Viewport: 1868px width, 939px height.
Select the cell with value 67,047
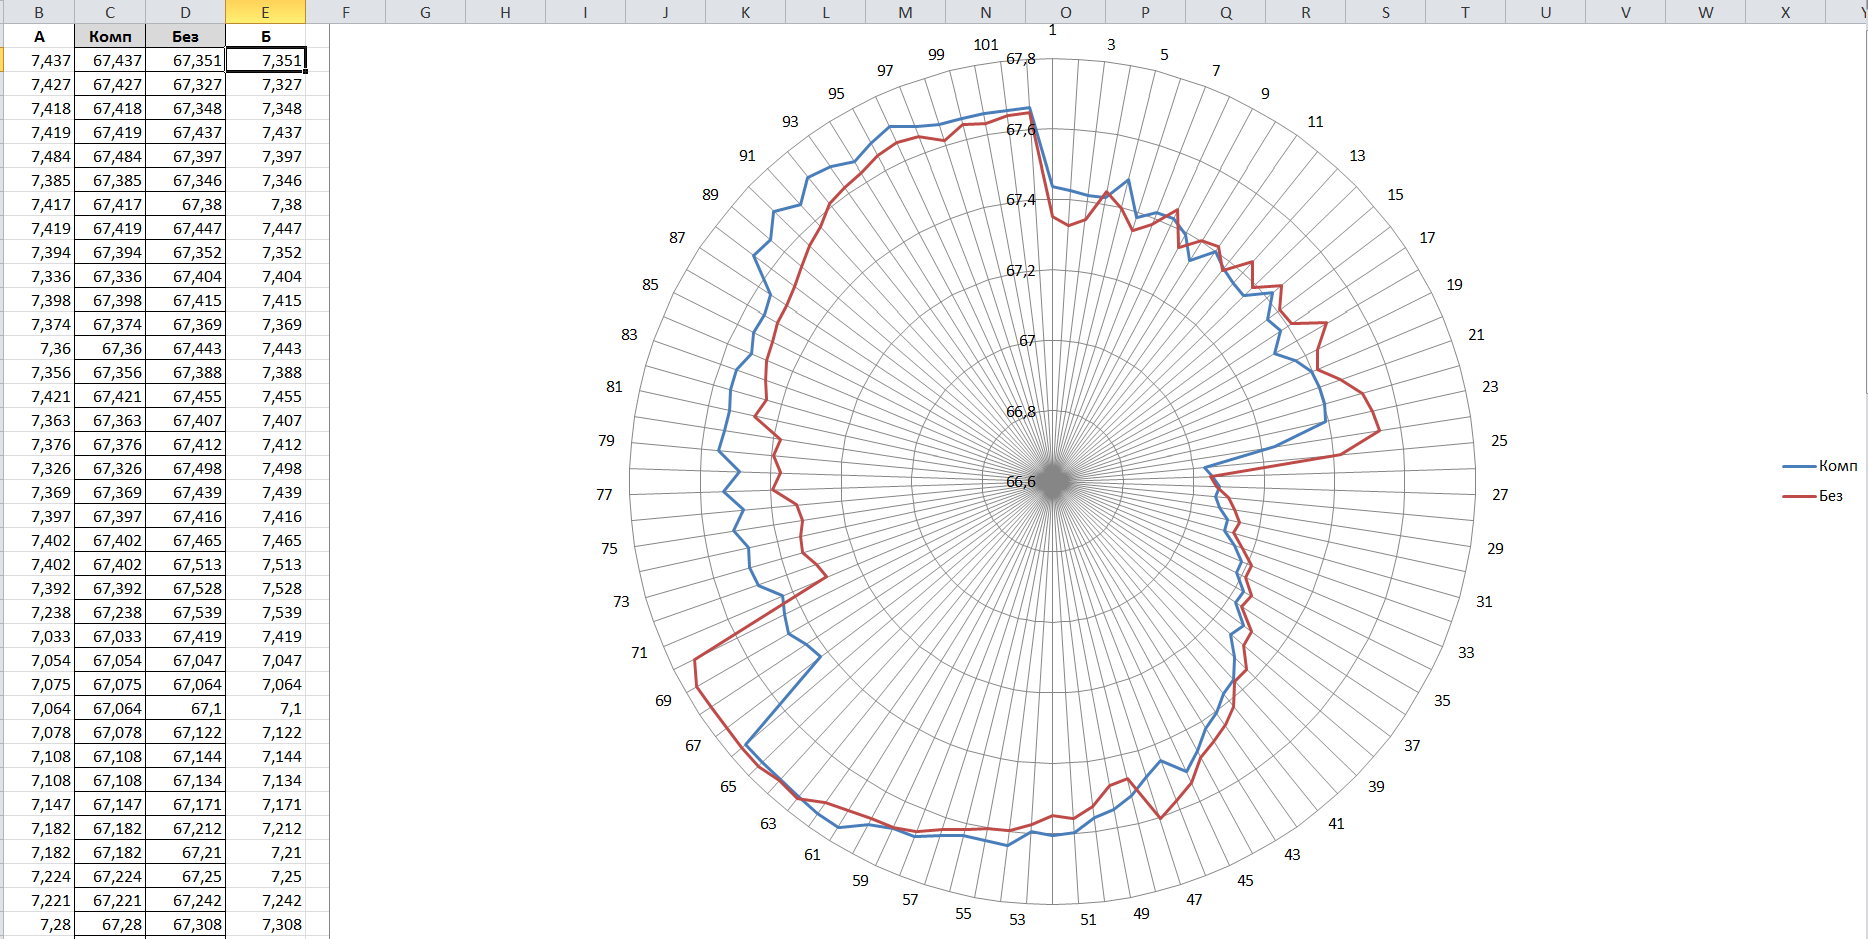tap(186, 660)
